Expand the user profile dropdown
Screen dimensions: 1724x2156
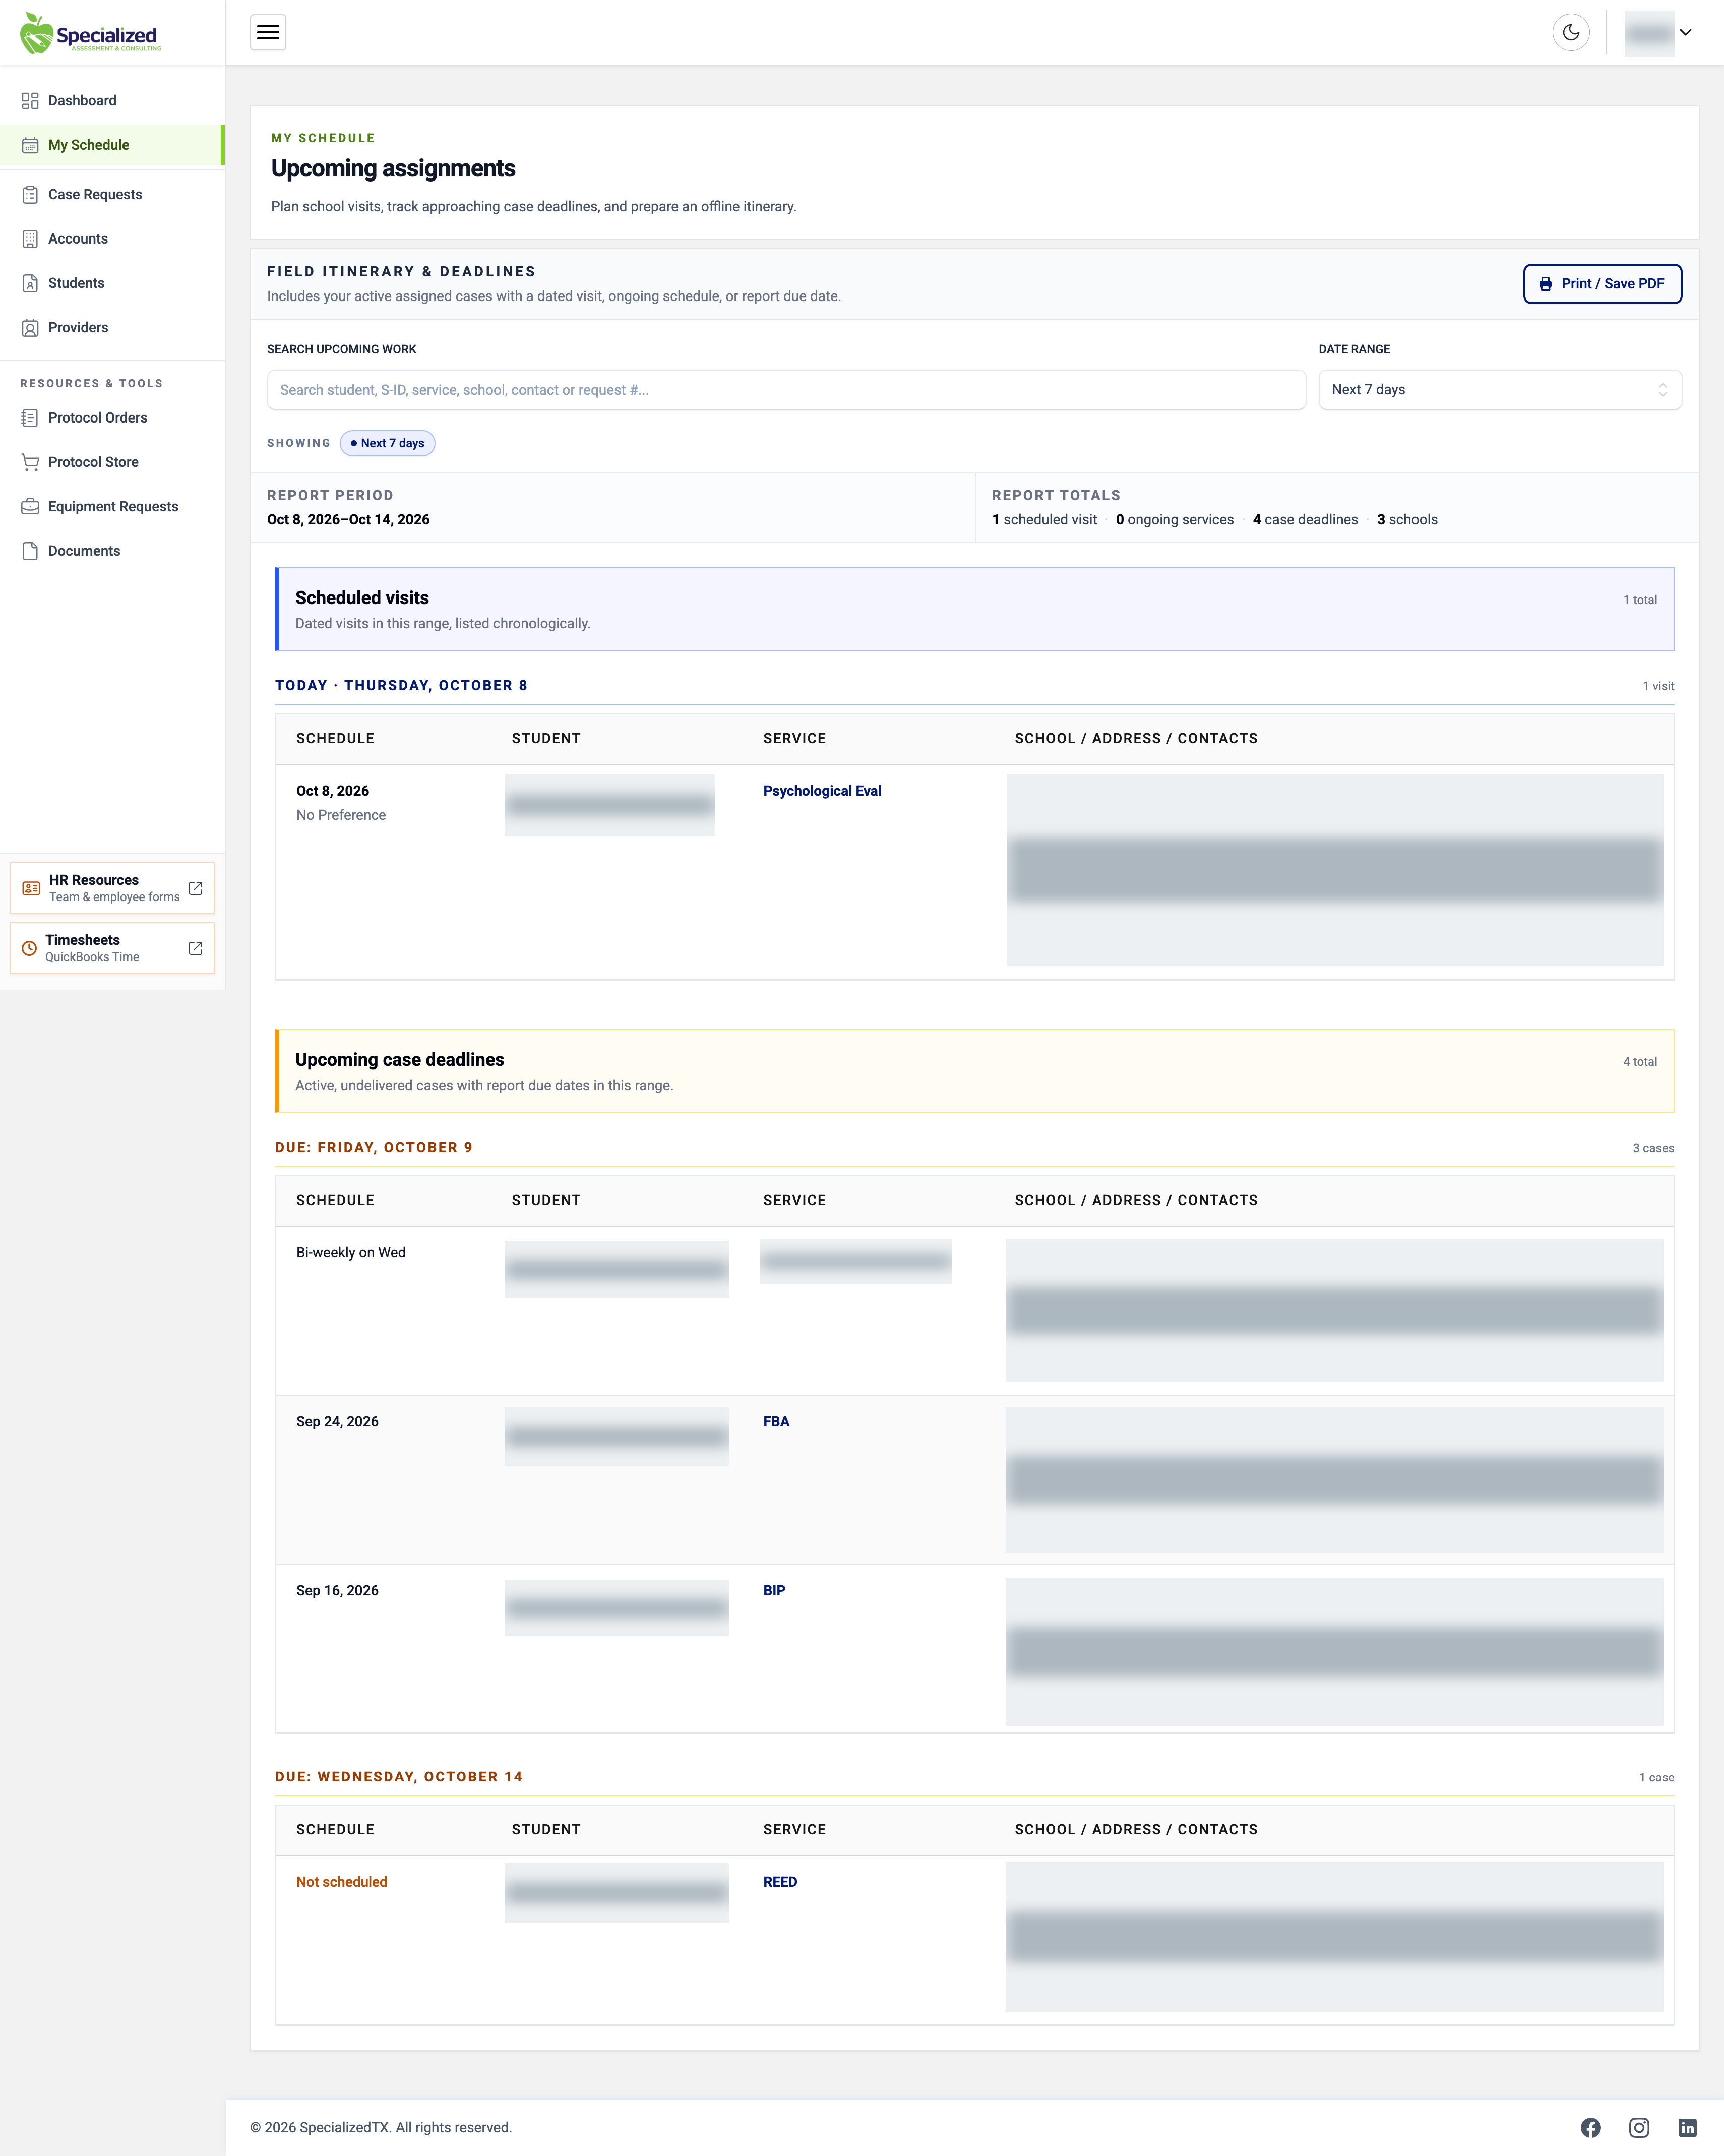(1658, 33)
